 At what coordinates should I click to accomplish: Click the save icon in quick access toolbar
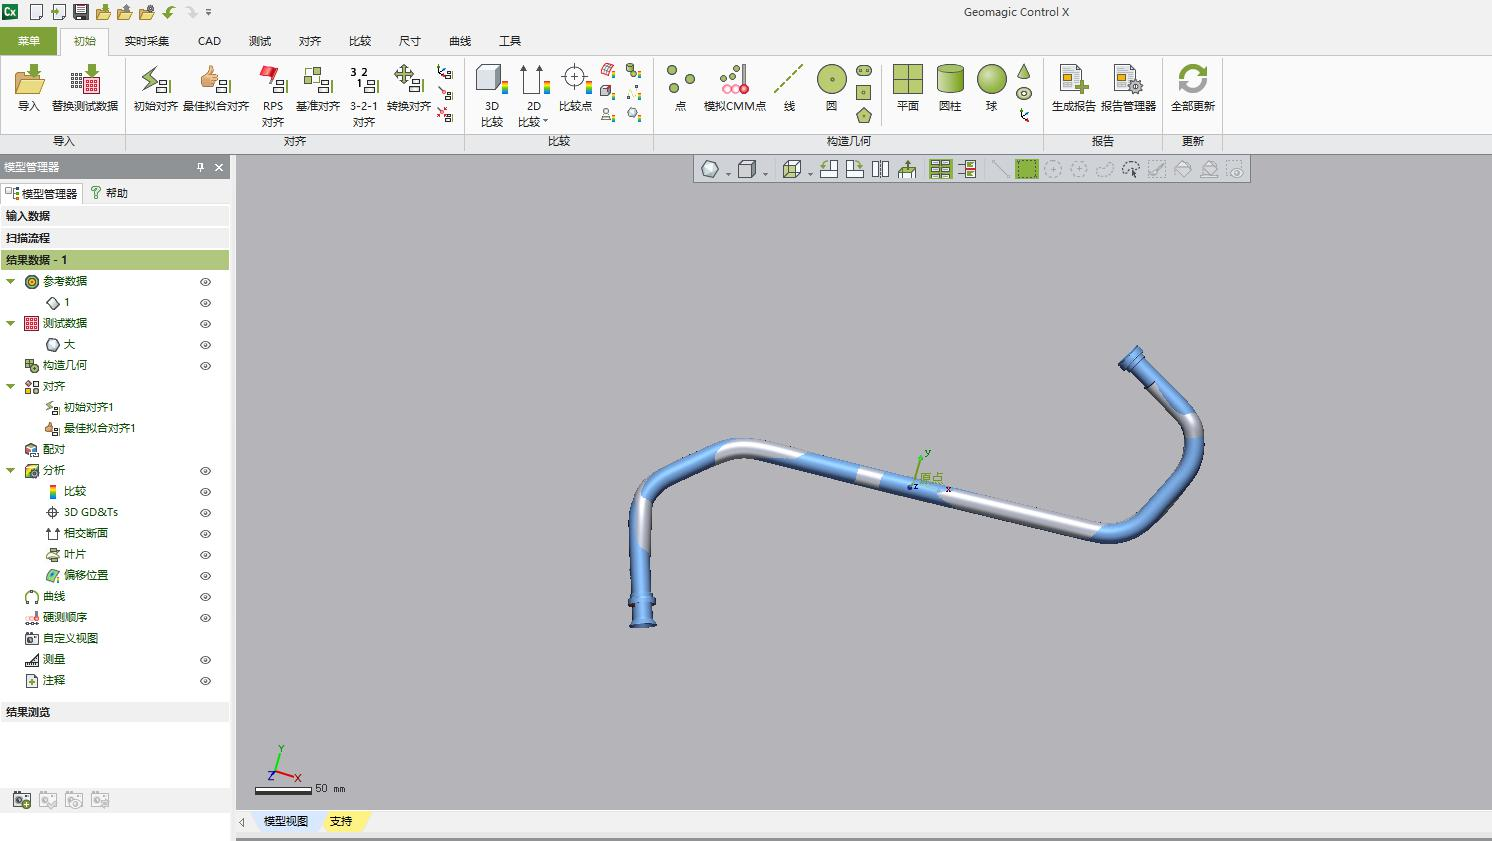(x=81, y=12)
